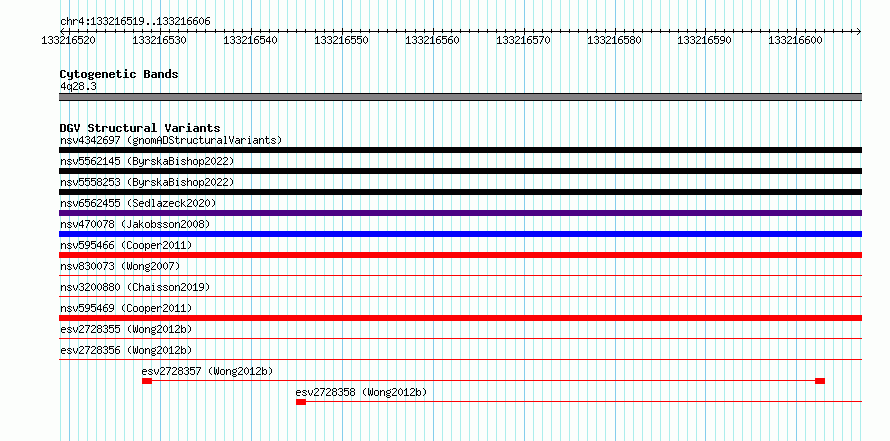The image size is (890, 441).
Task: Click the red start block of esv2728358
Action: click(x=301, y=402)
